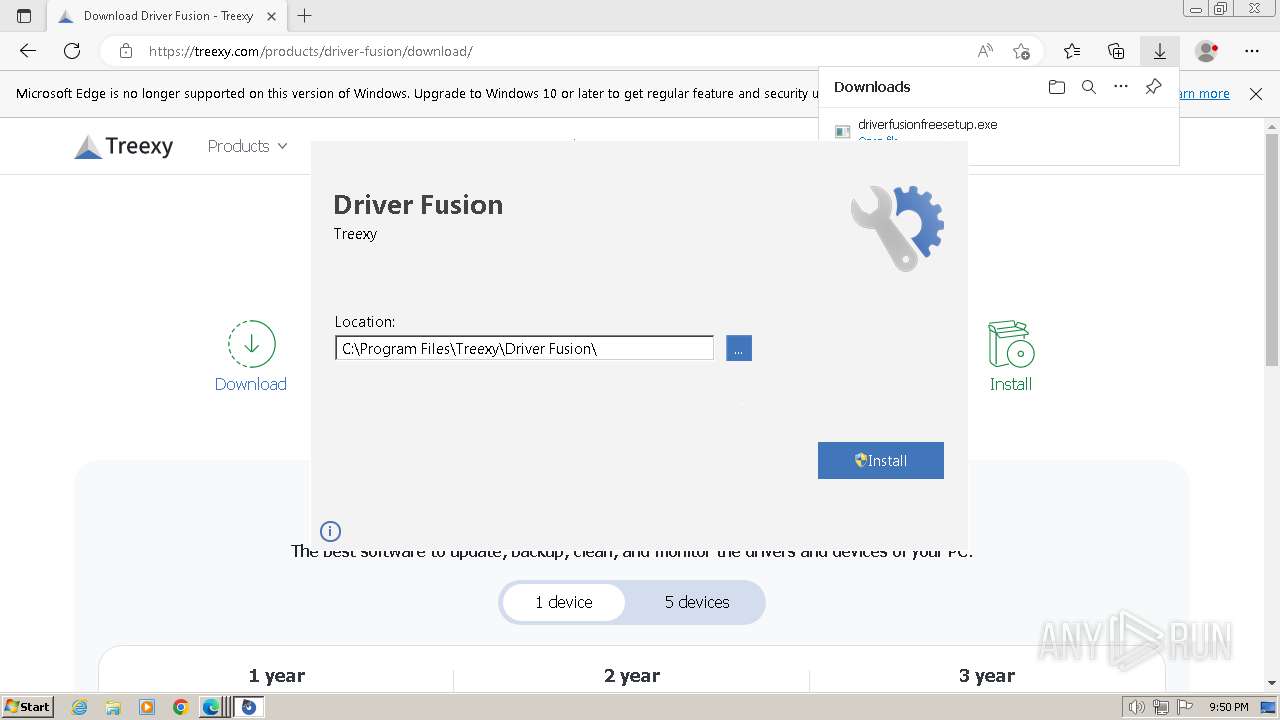The height and width of the screenshot is (720, 1280).
Task: Switch to the Driver Fusion setup taskbar item
Action: [x=248, y=707]
